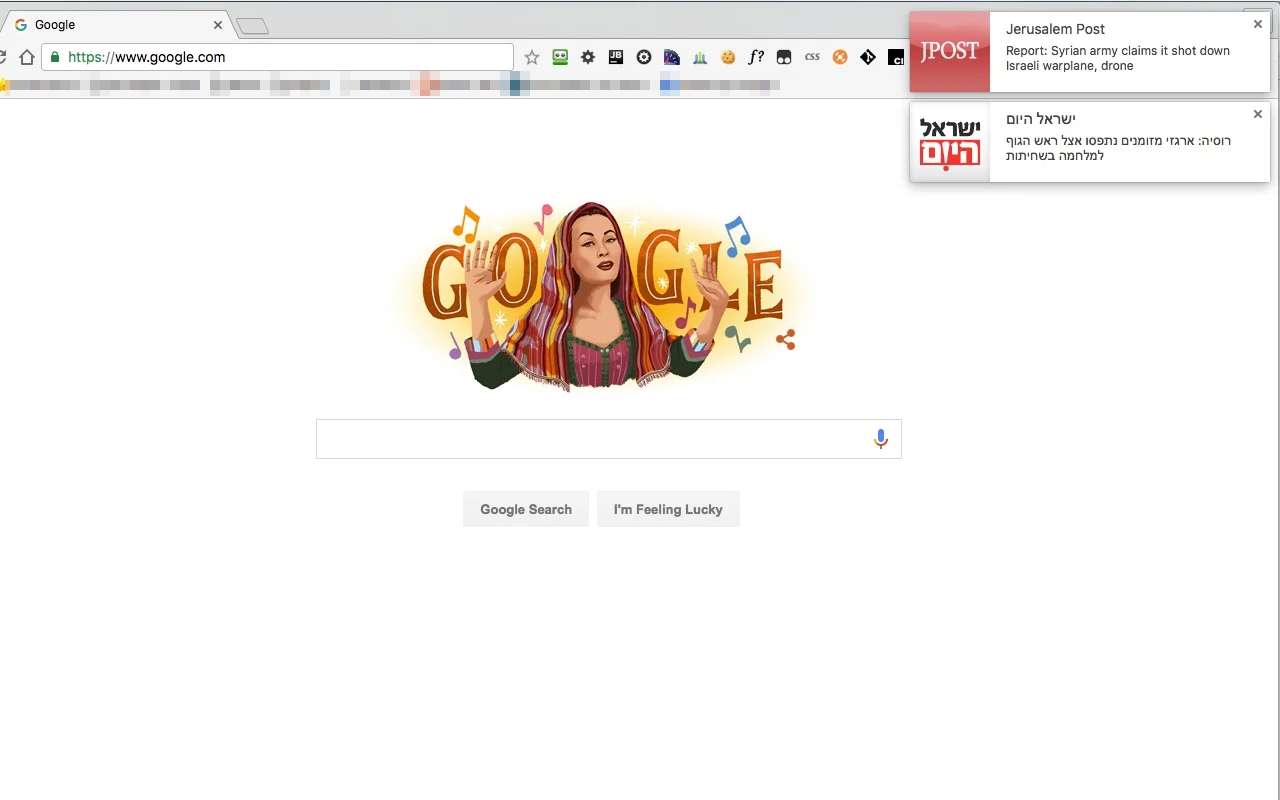Open the Israel Hayom Hebrew notification
This screenshot has height=800, width=1280.
tap(1090, 142)
